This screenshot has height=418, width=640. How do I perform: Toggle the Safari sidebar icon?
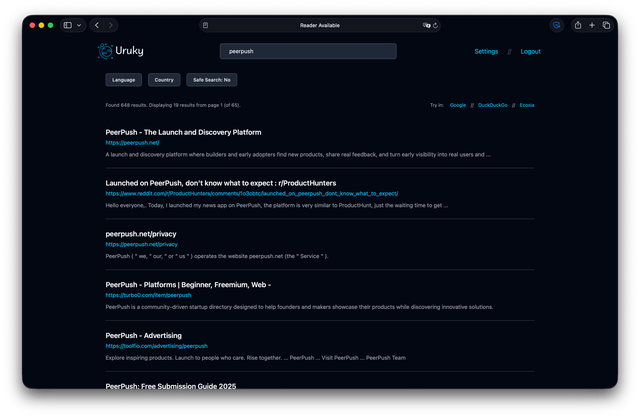pyautogui.click(x=68, y=25)
